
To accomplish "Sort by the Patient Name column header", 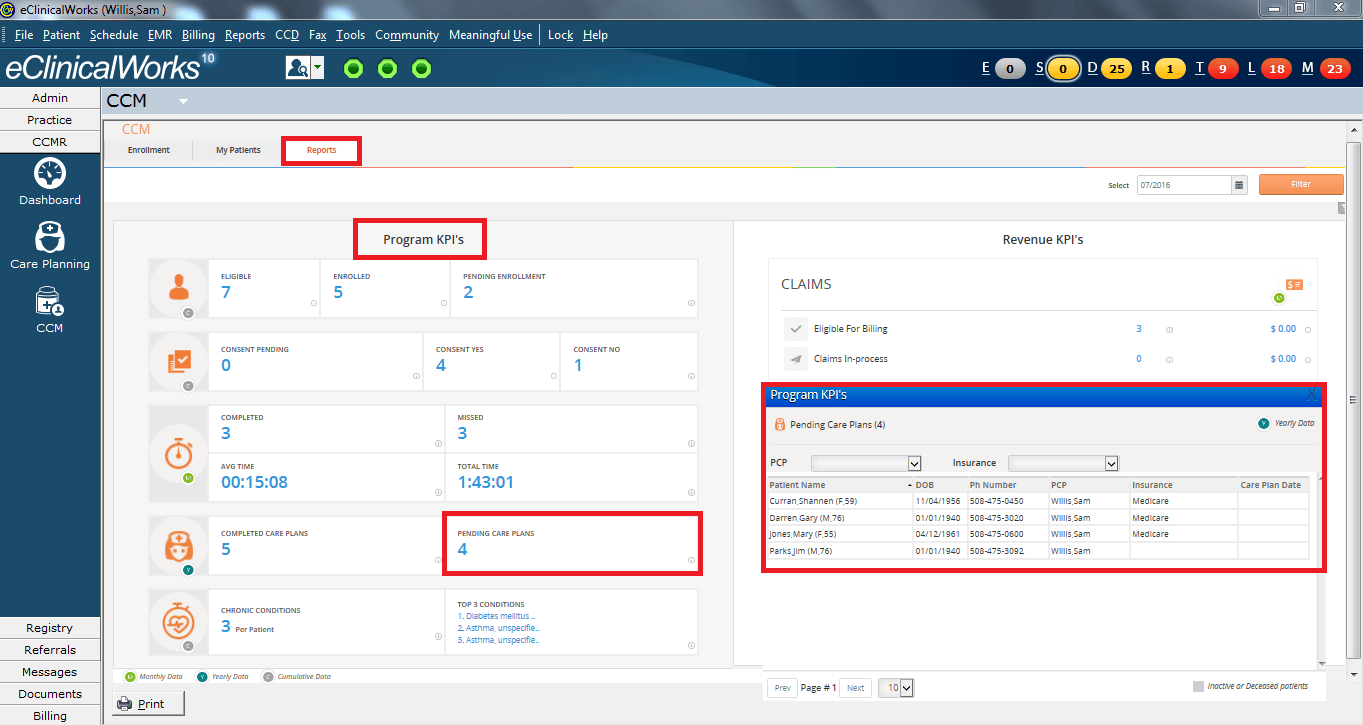I will (838, 485).
